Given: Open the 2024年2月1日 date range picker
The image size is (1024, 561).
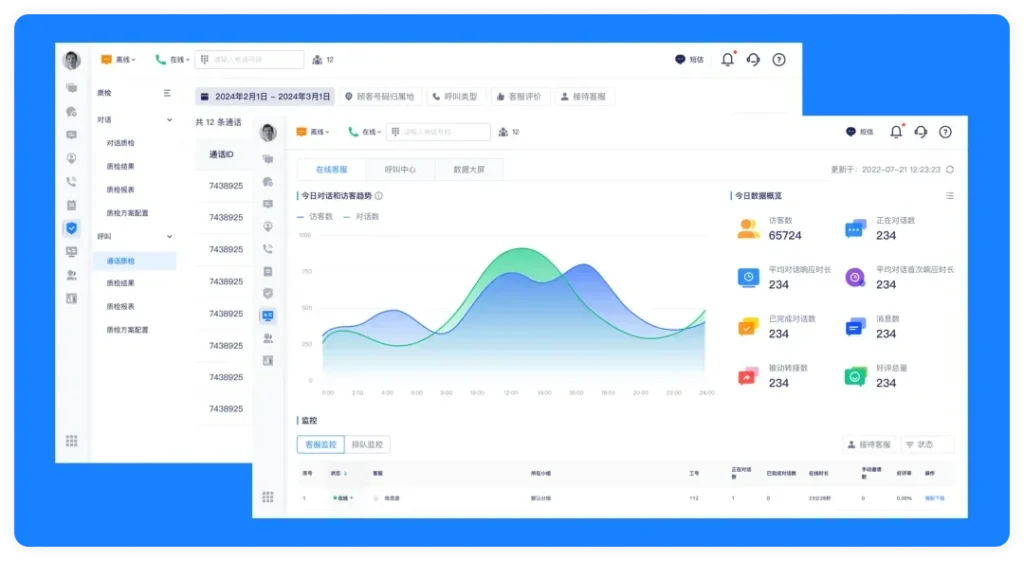Looking at the screenshot, I should (x=265, y=97).
